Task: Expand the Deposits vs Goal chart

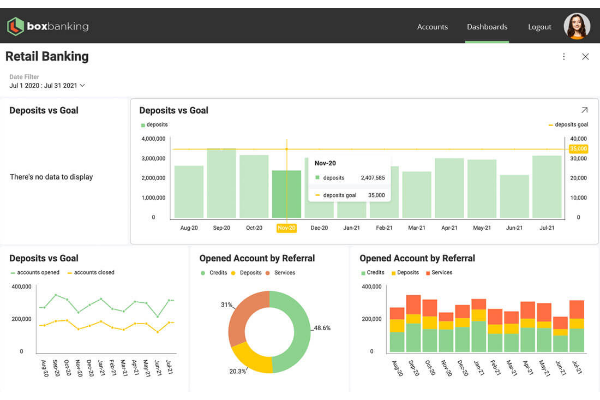Action: click(584, 110)
